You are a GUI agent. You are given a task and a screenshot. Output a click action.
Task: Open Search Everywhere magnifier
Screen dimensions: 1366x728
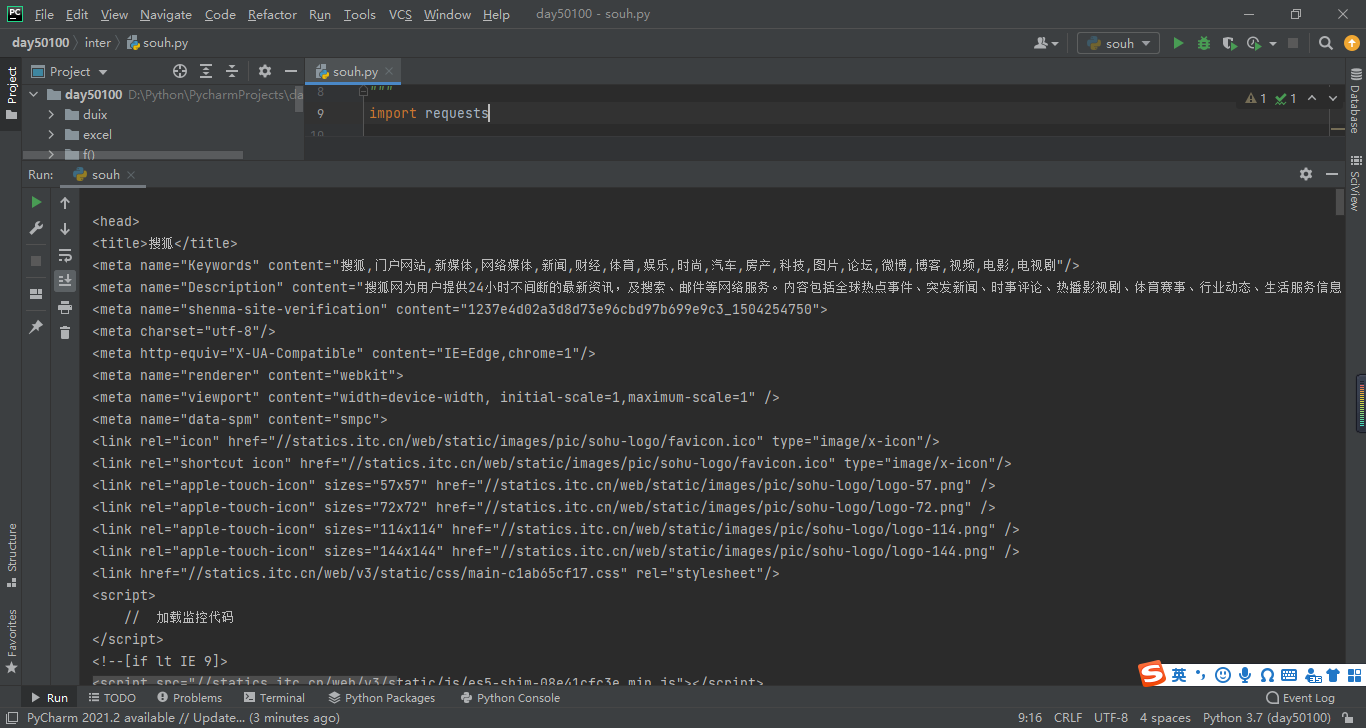(1325, 43)
